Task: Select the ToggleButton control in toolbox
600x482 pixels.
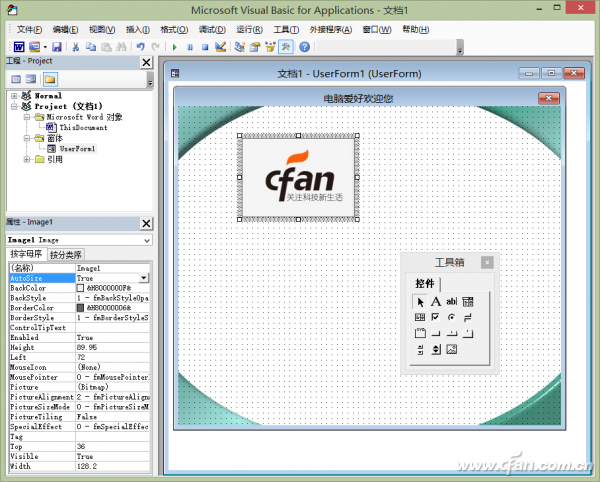Action: pyautogui.click(x=468, y=317)
